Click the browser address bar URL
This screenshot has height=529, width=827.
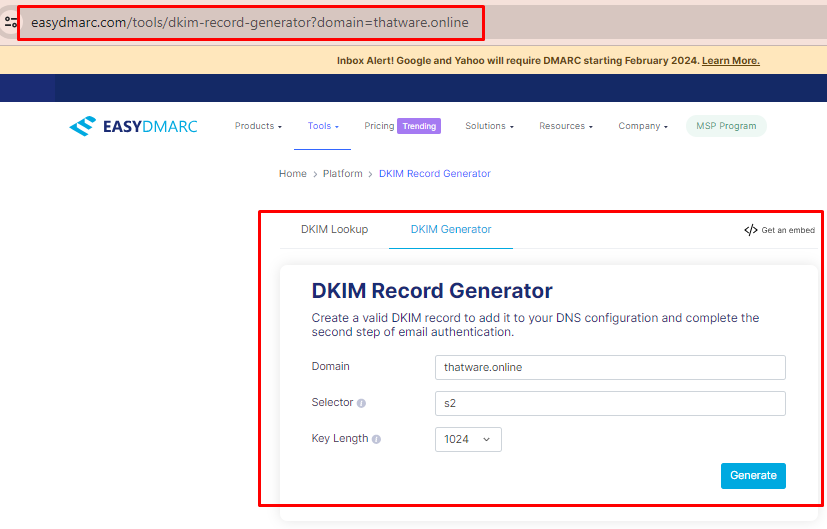(249, 23)
